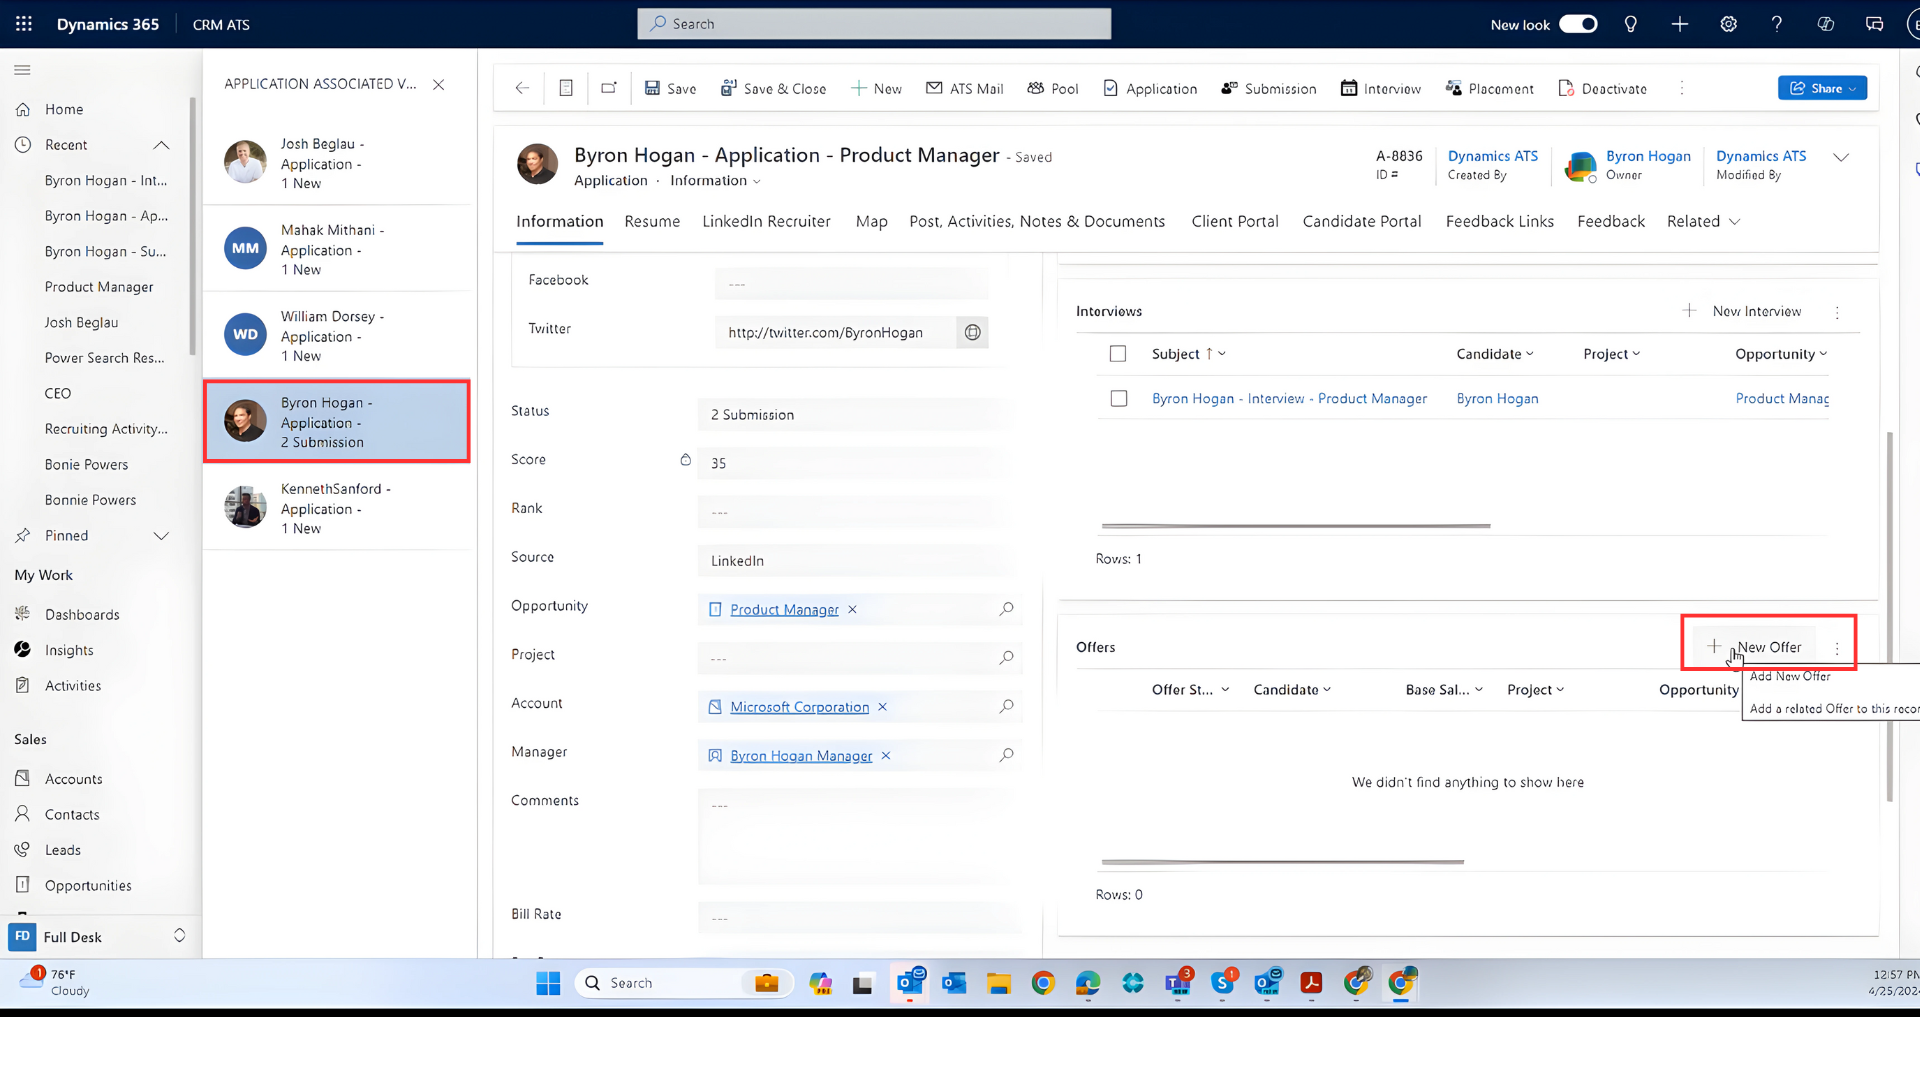Click Save & Close
The height and width of the screenshot is (1080, 1920).
coord(774,88)
